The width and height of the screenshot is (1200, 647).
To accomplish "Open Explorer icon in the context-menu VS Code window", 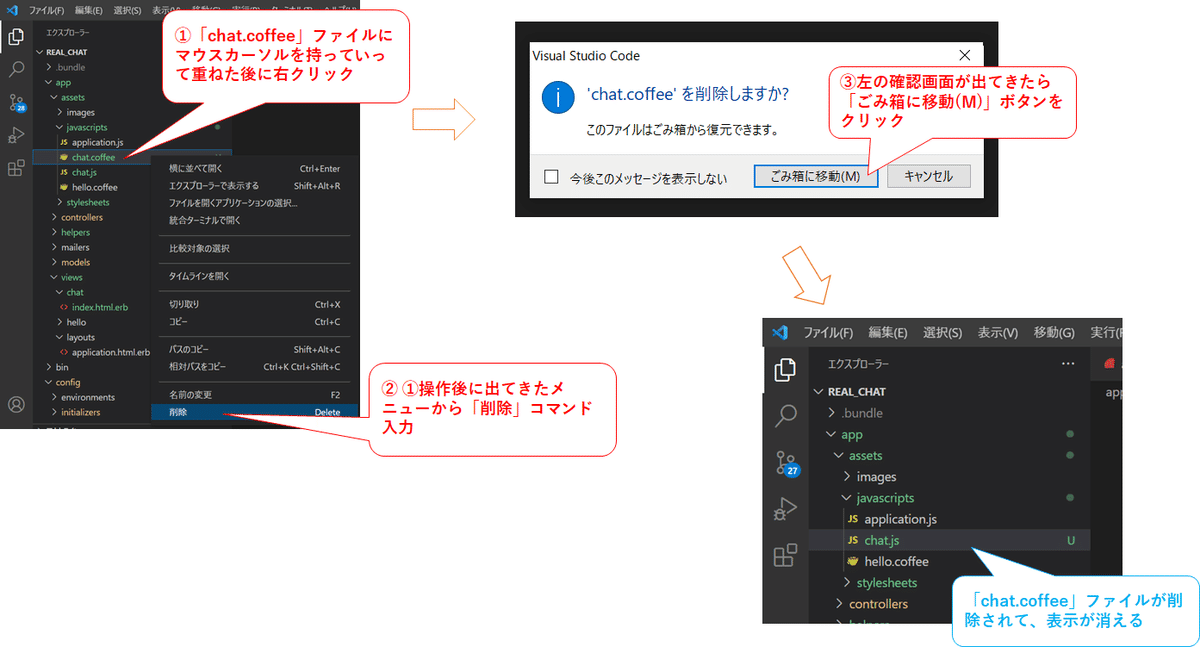I will (x=15, y=37).
